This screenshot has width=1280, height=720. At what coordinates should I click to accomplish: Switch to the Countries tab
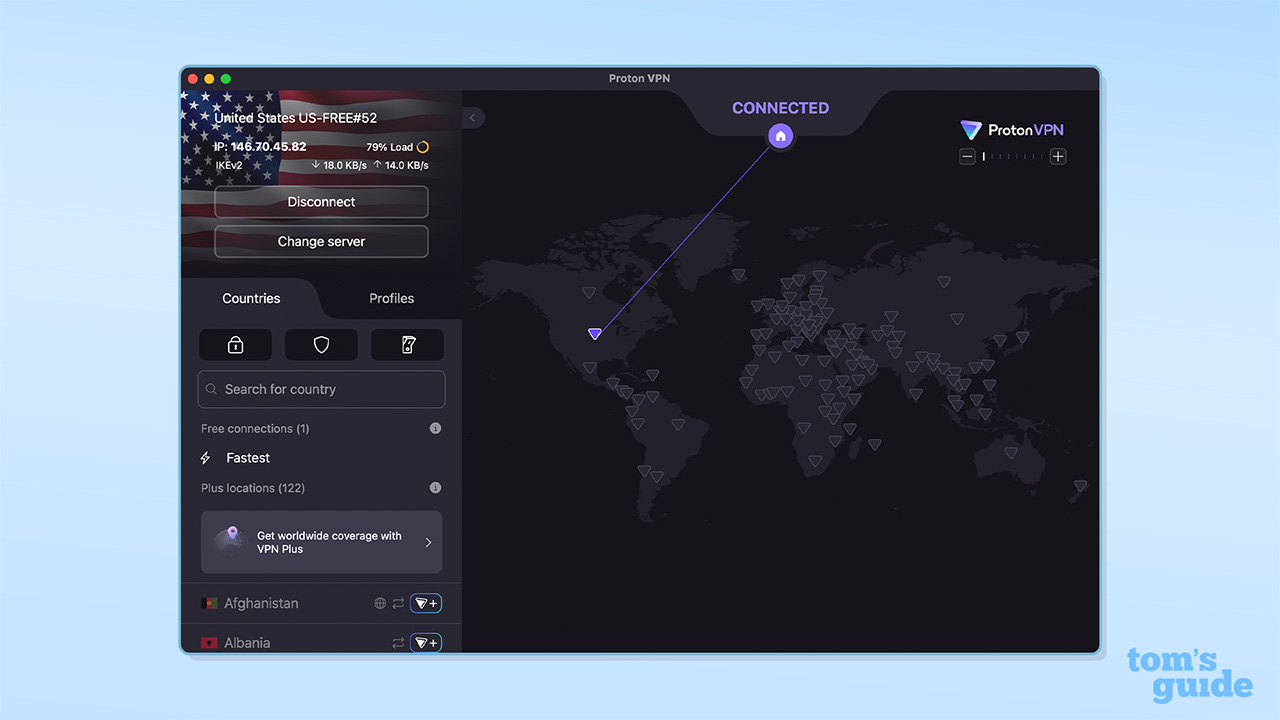pos(251,298)
